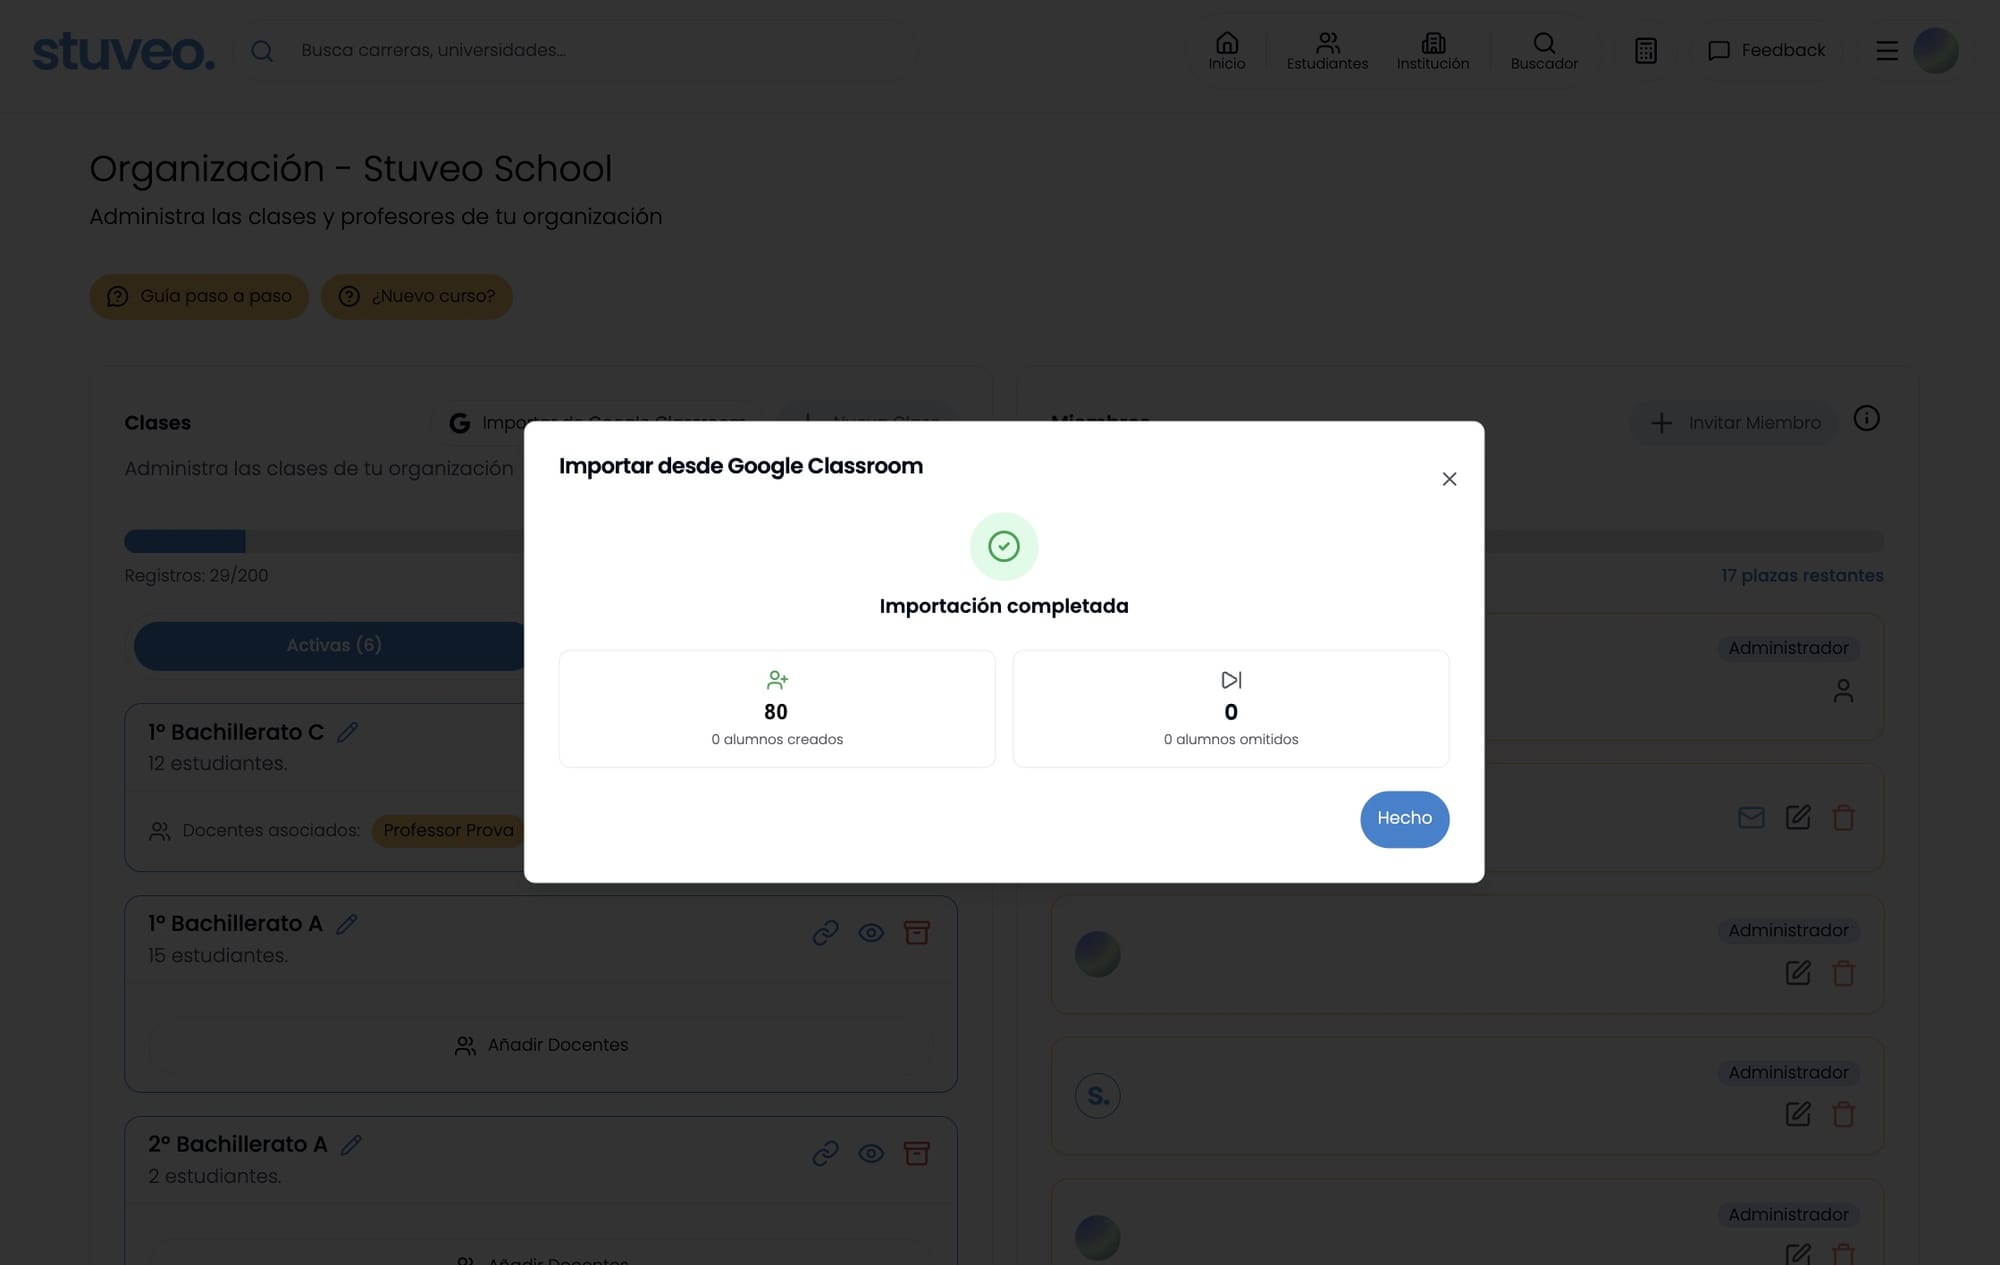Click Añadir Docentes for 1º Bachillerato A

point(541,1045)
